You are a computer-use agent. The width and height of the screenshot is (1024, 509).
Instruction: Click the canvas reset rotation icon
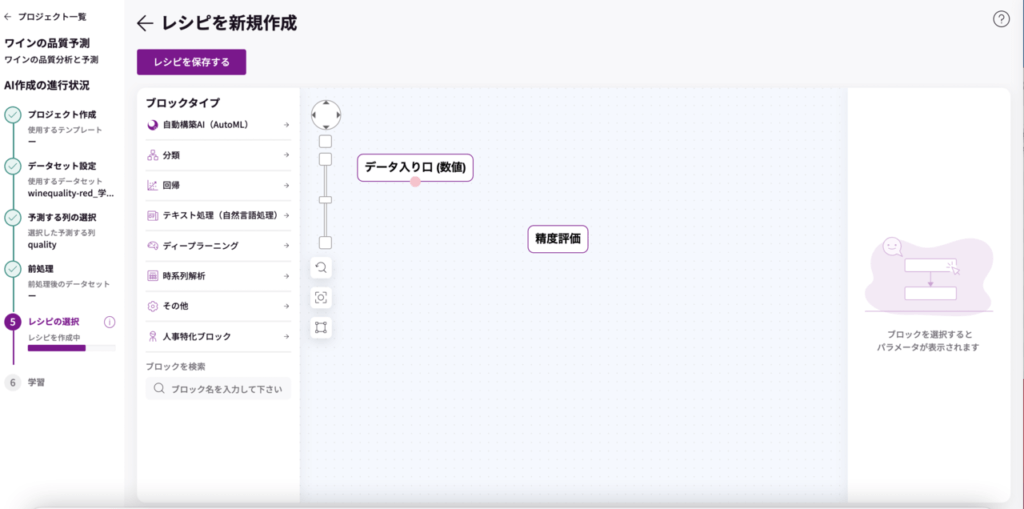321,267
